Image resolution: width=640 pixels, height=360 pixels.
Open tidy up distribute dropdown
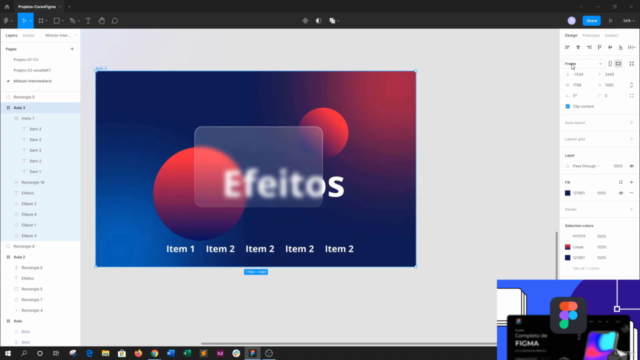pos(631,47)
